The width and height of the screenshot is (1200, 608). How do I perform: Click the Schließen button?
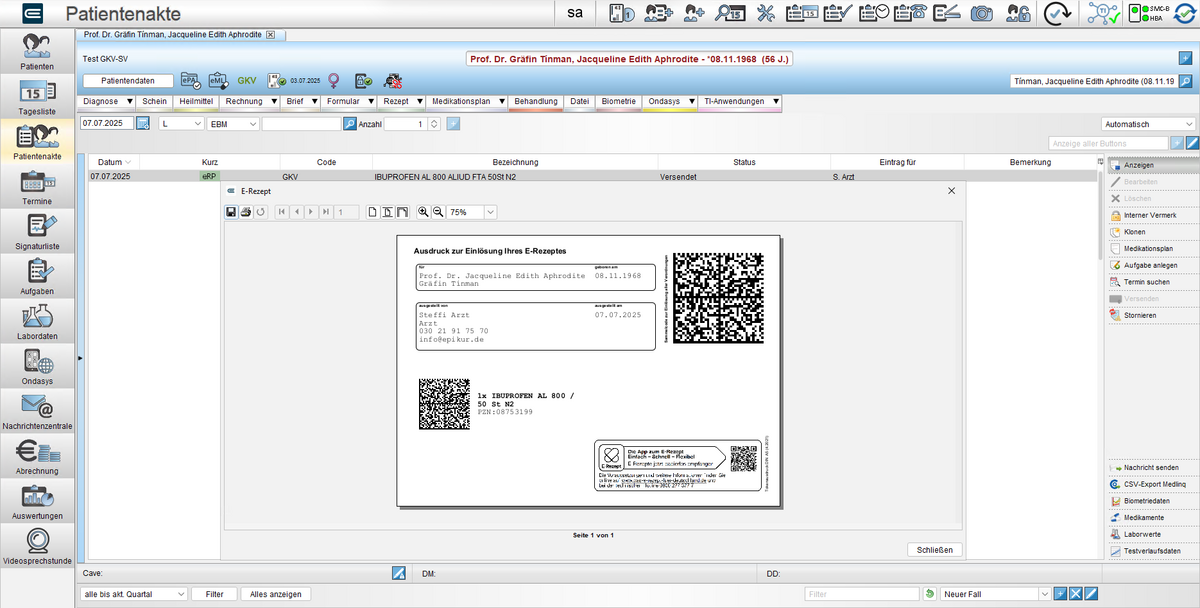pos(935,549)
